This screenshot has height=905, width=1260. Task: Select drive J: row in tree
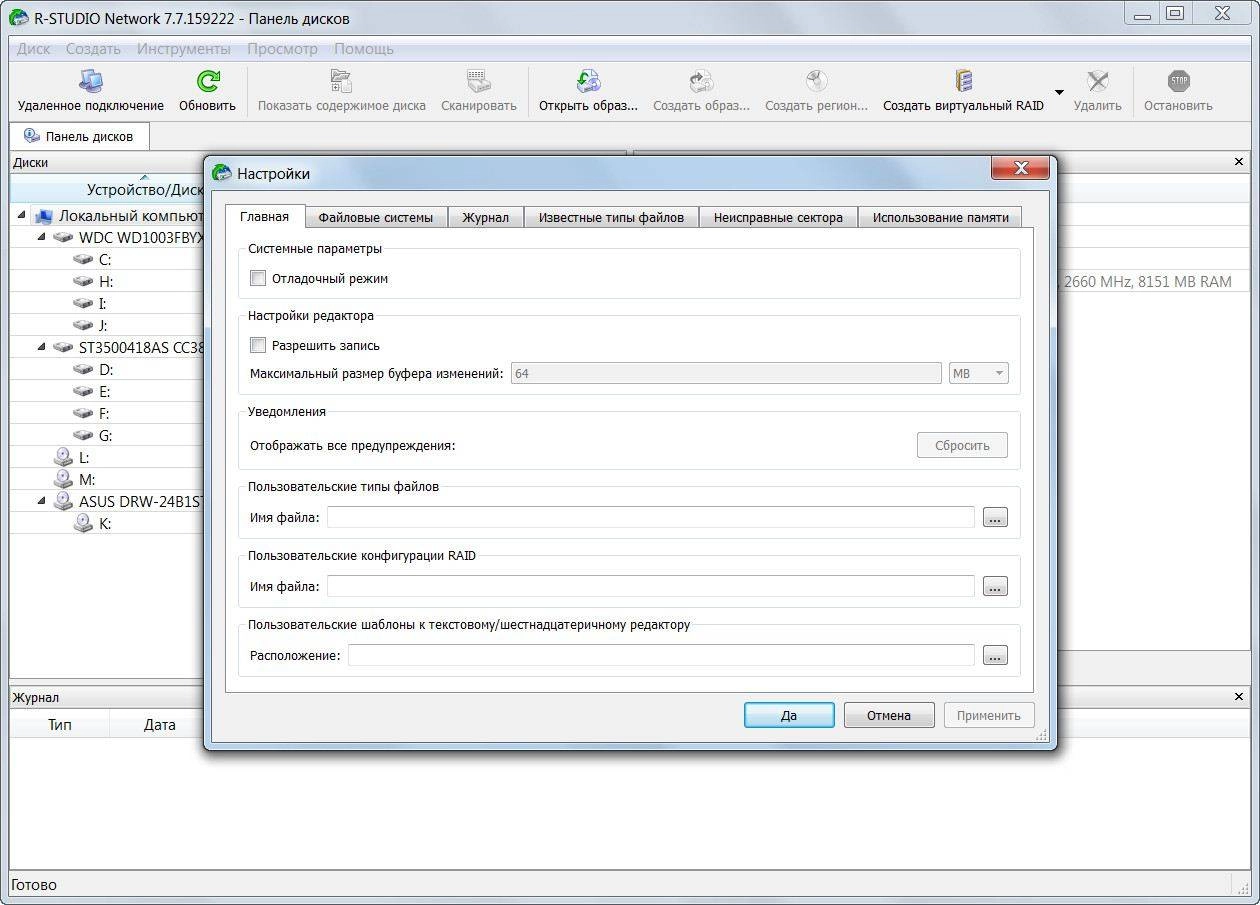(x=107, y=325)
